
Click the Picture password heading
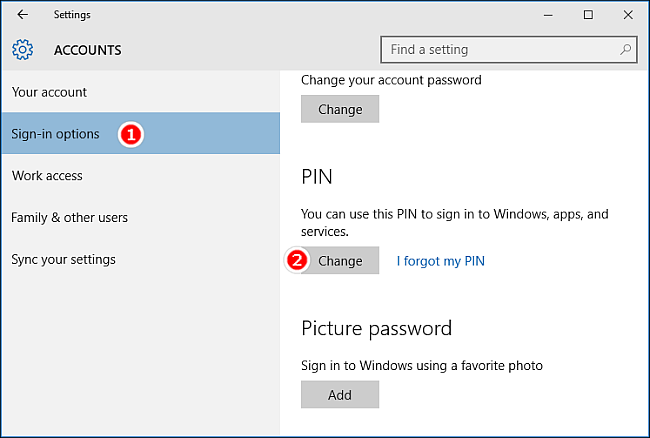pyautogui.click(x=376, y=329)
